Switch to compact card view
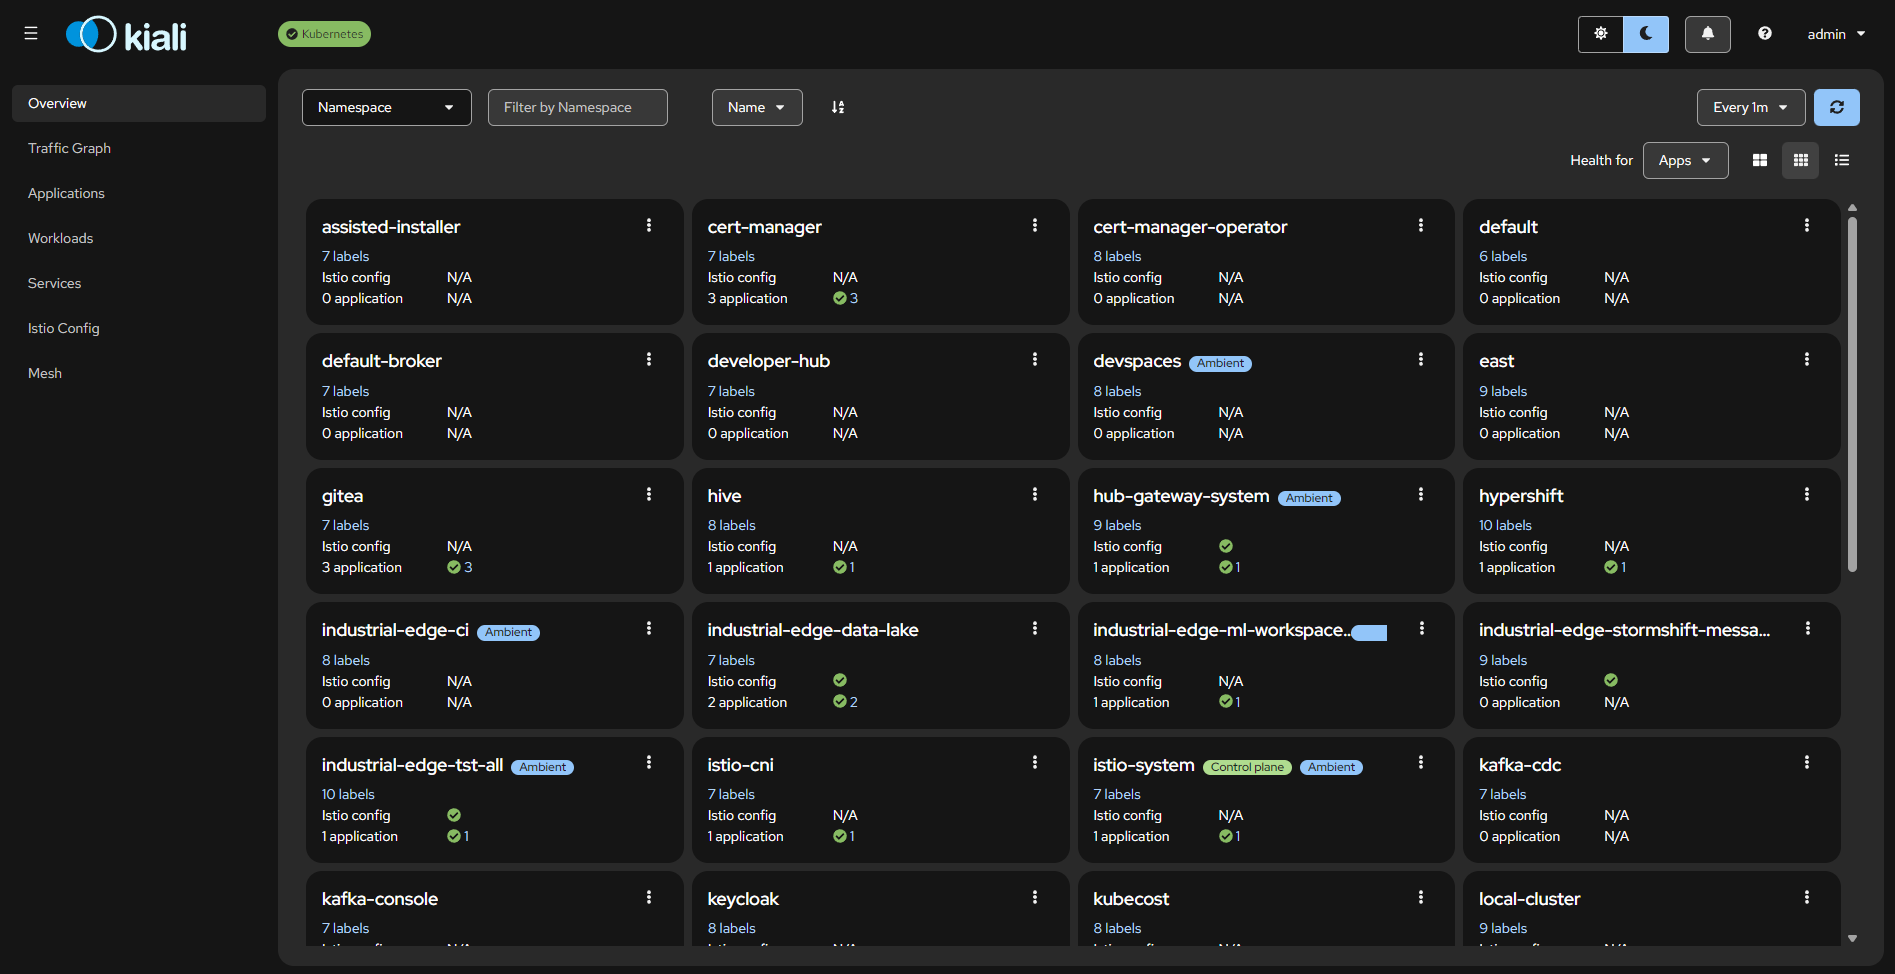The image size is (1895, 974). [1801, 160]
